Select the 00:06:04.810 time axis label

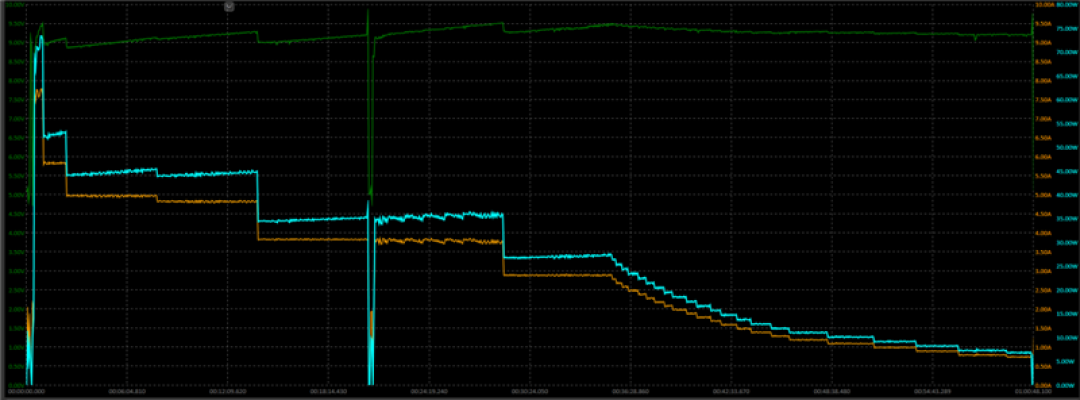[127, 391]
